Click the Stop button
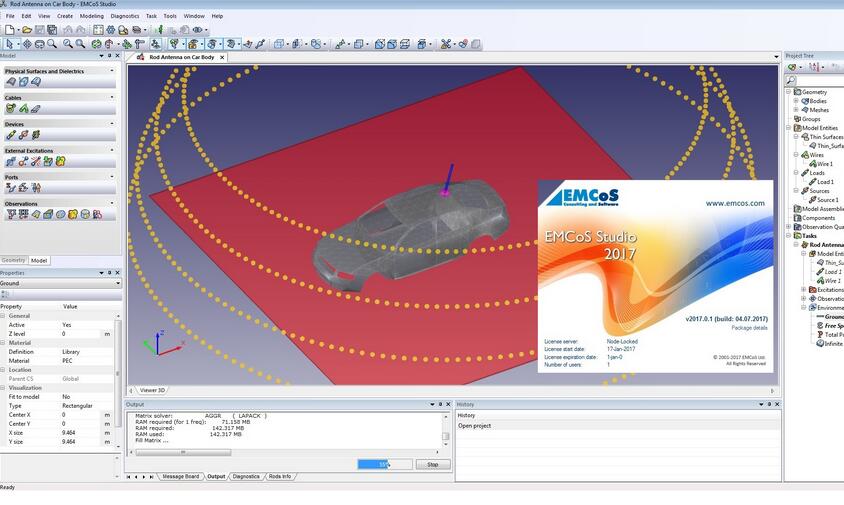 click(x=433, y=464)
